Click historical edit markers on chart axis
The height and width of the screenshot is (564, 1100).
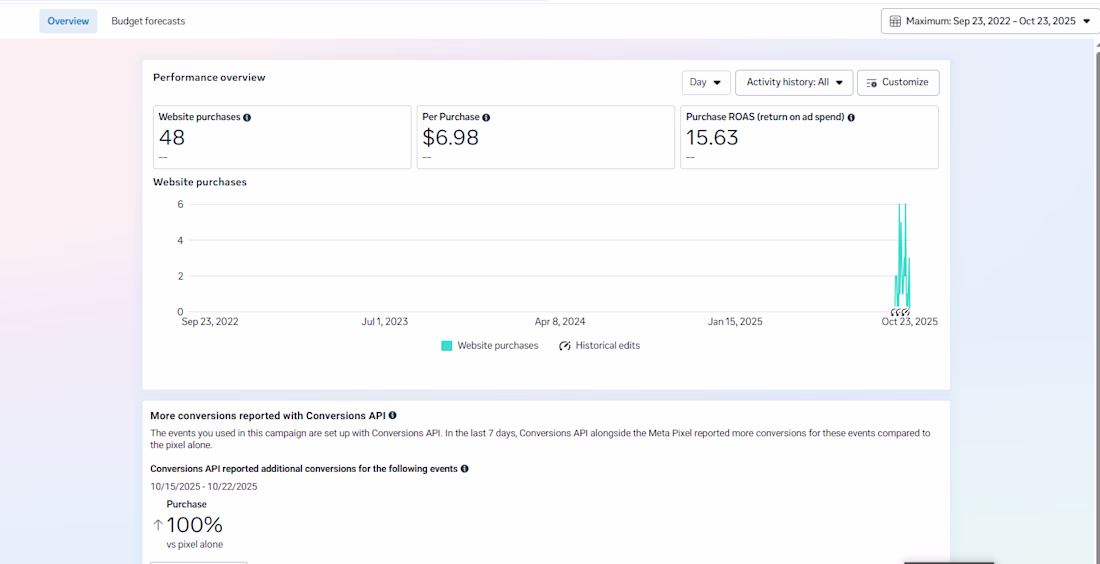(900, 312)
